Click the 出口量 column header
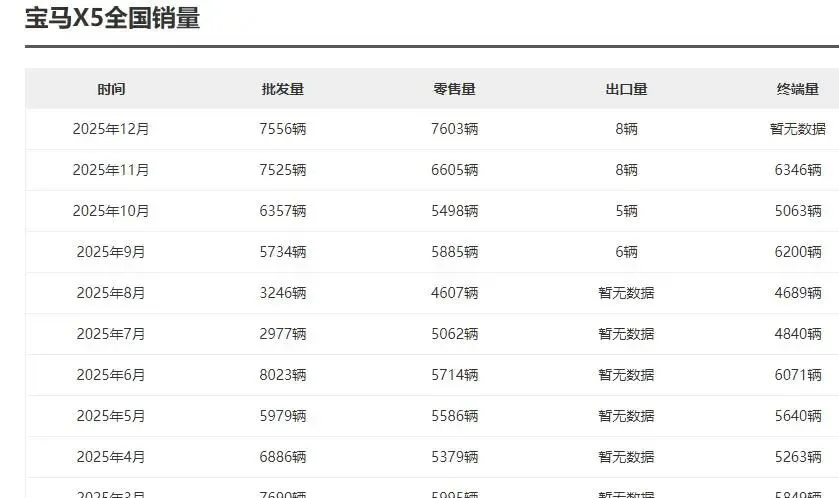The image size is (839, 498). [626, 89]
